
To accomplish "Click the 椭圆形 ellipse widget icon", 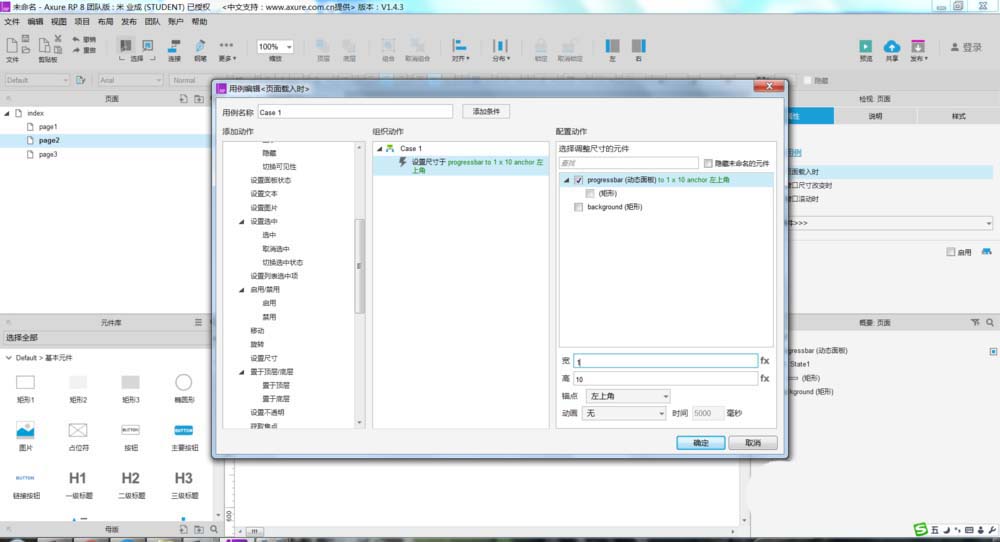I will (184, 383).
